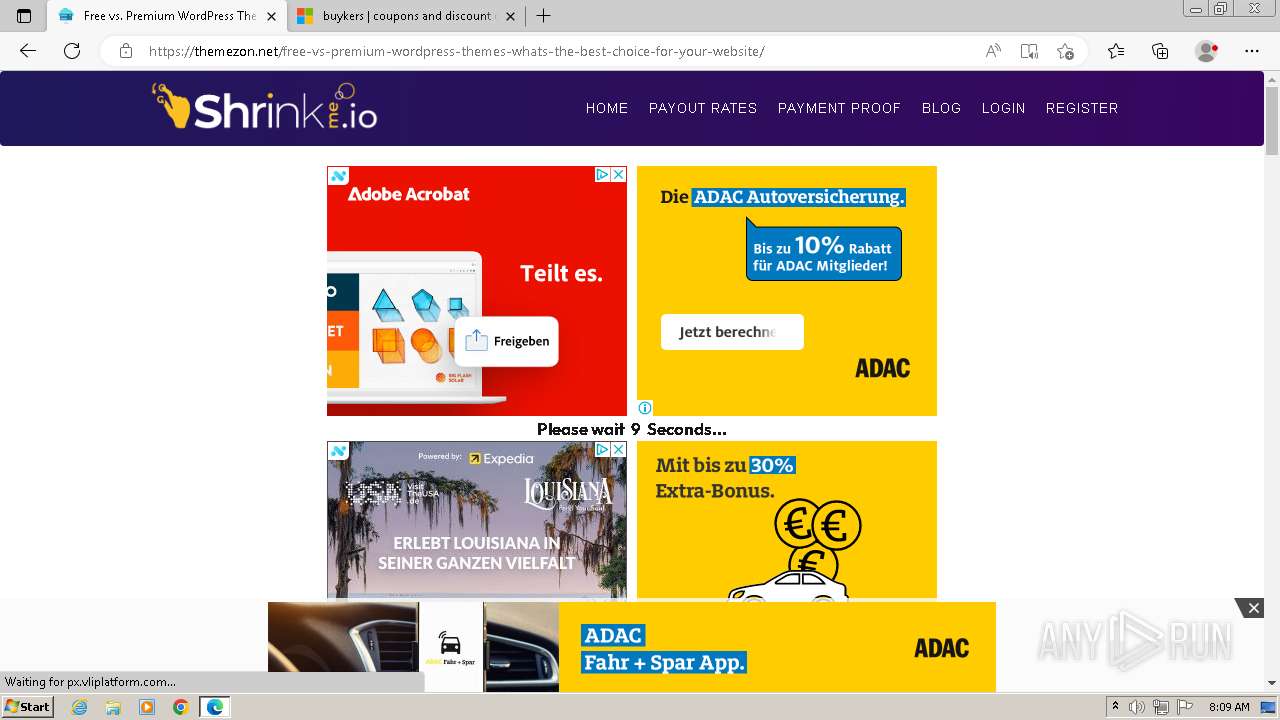Open the ADAC 30% Extra-Bonus ad
Image resolution: width=1280 pixels, height=720 pixels.
pos(787,520)
